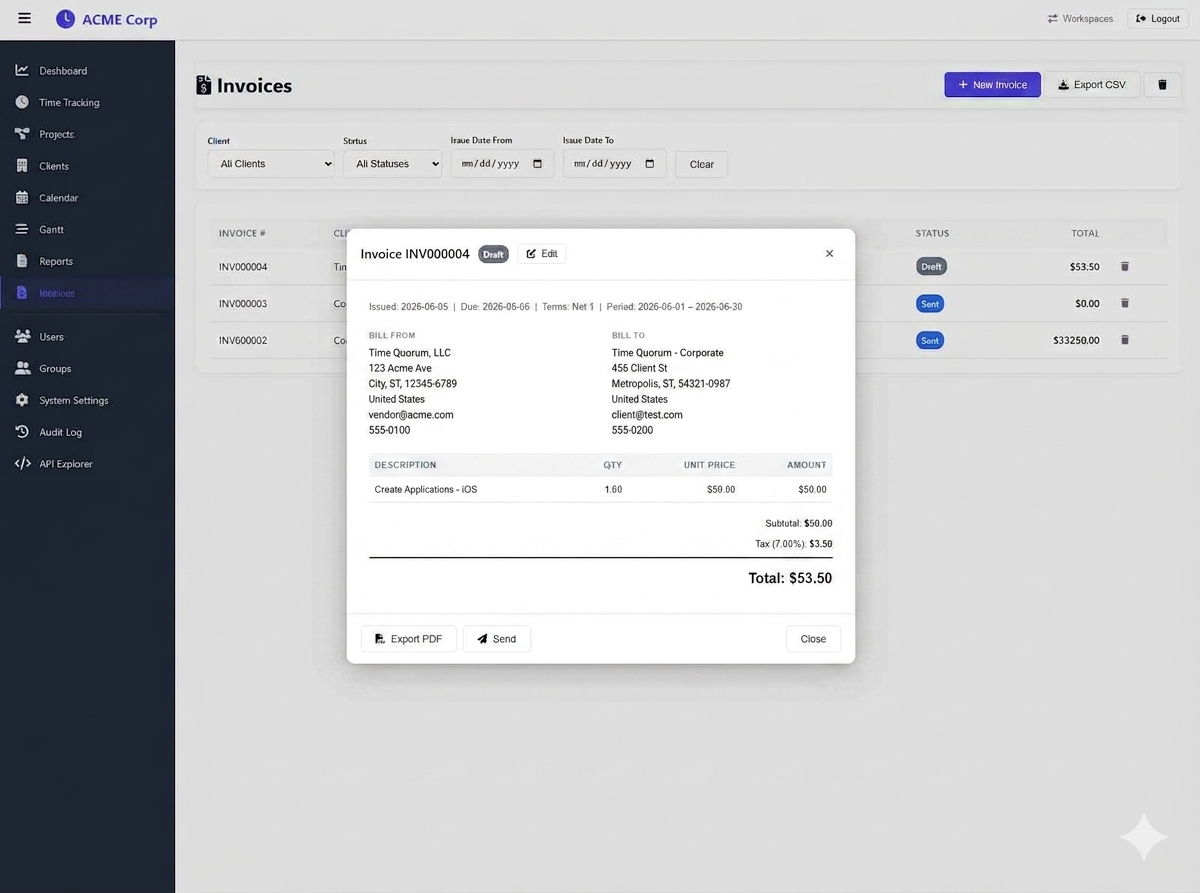This screenshot has height=893, width=1200.
Task: Click the Total: $53.50 amount
Action: tap(790, 578)
